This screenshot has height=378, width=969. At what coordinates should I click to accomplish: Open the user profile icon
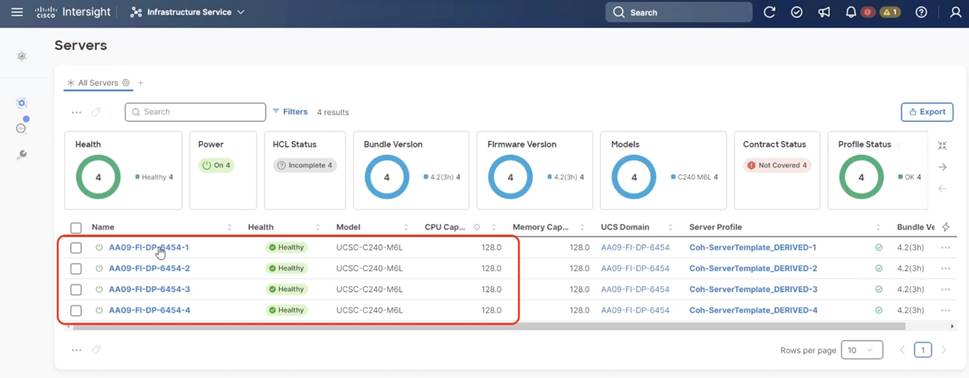[x=955, y=12]
